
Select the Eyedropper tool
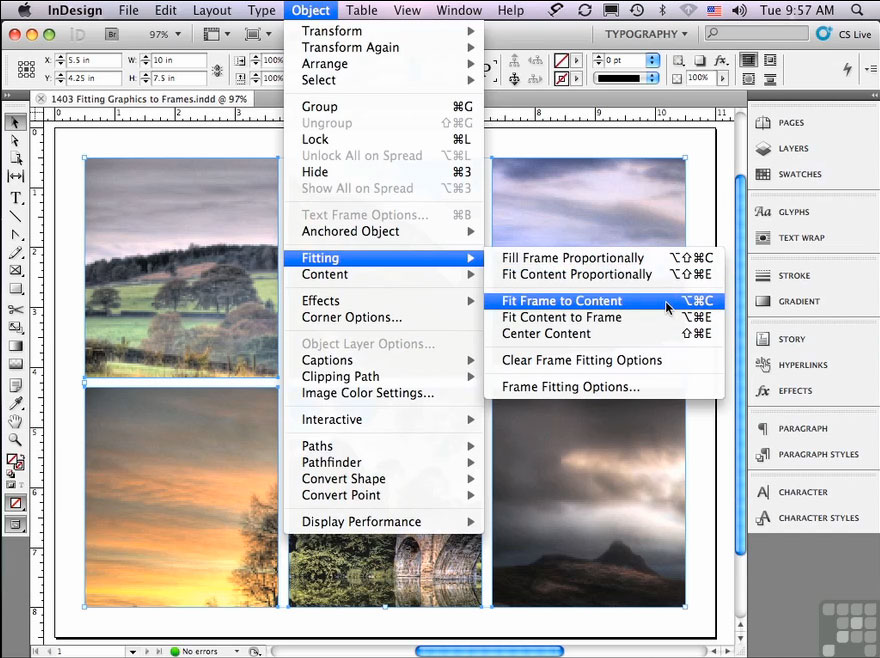[x=15, y=403]
